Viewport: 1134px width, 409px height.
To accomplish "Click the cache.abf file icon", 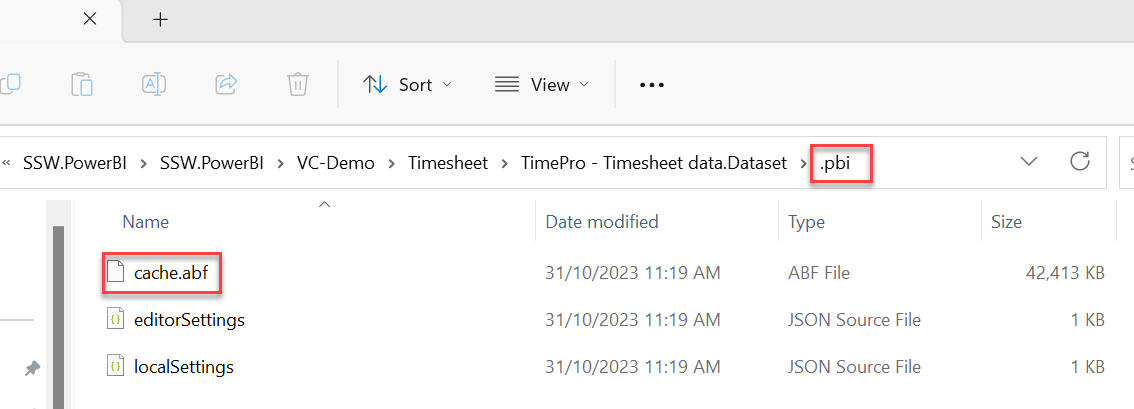I will click(x=115, y=272).
